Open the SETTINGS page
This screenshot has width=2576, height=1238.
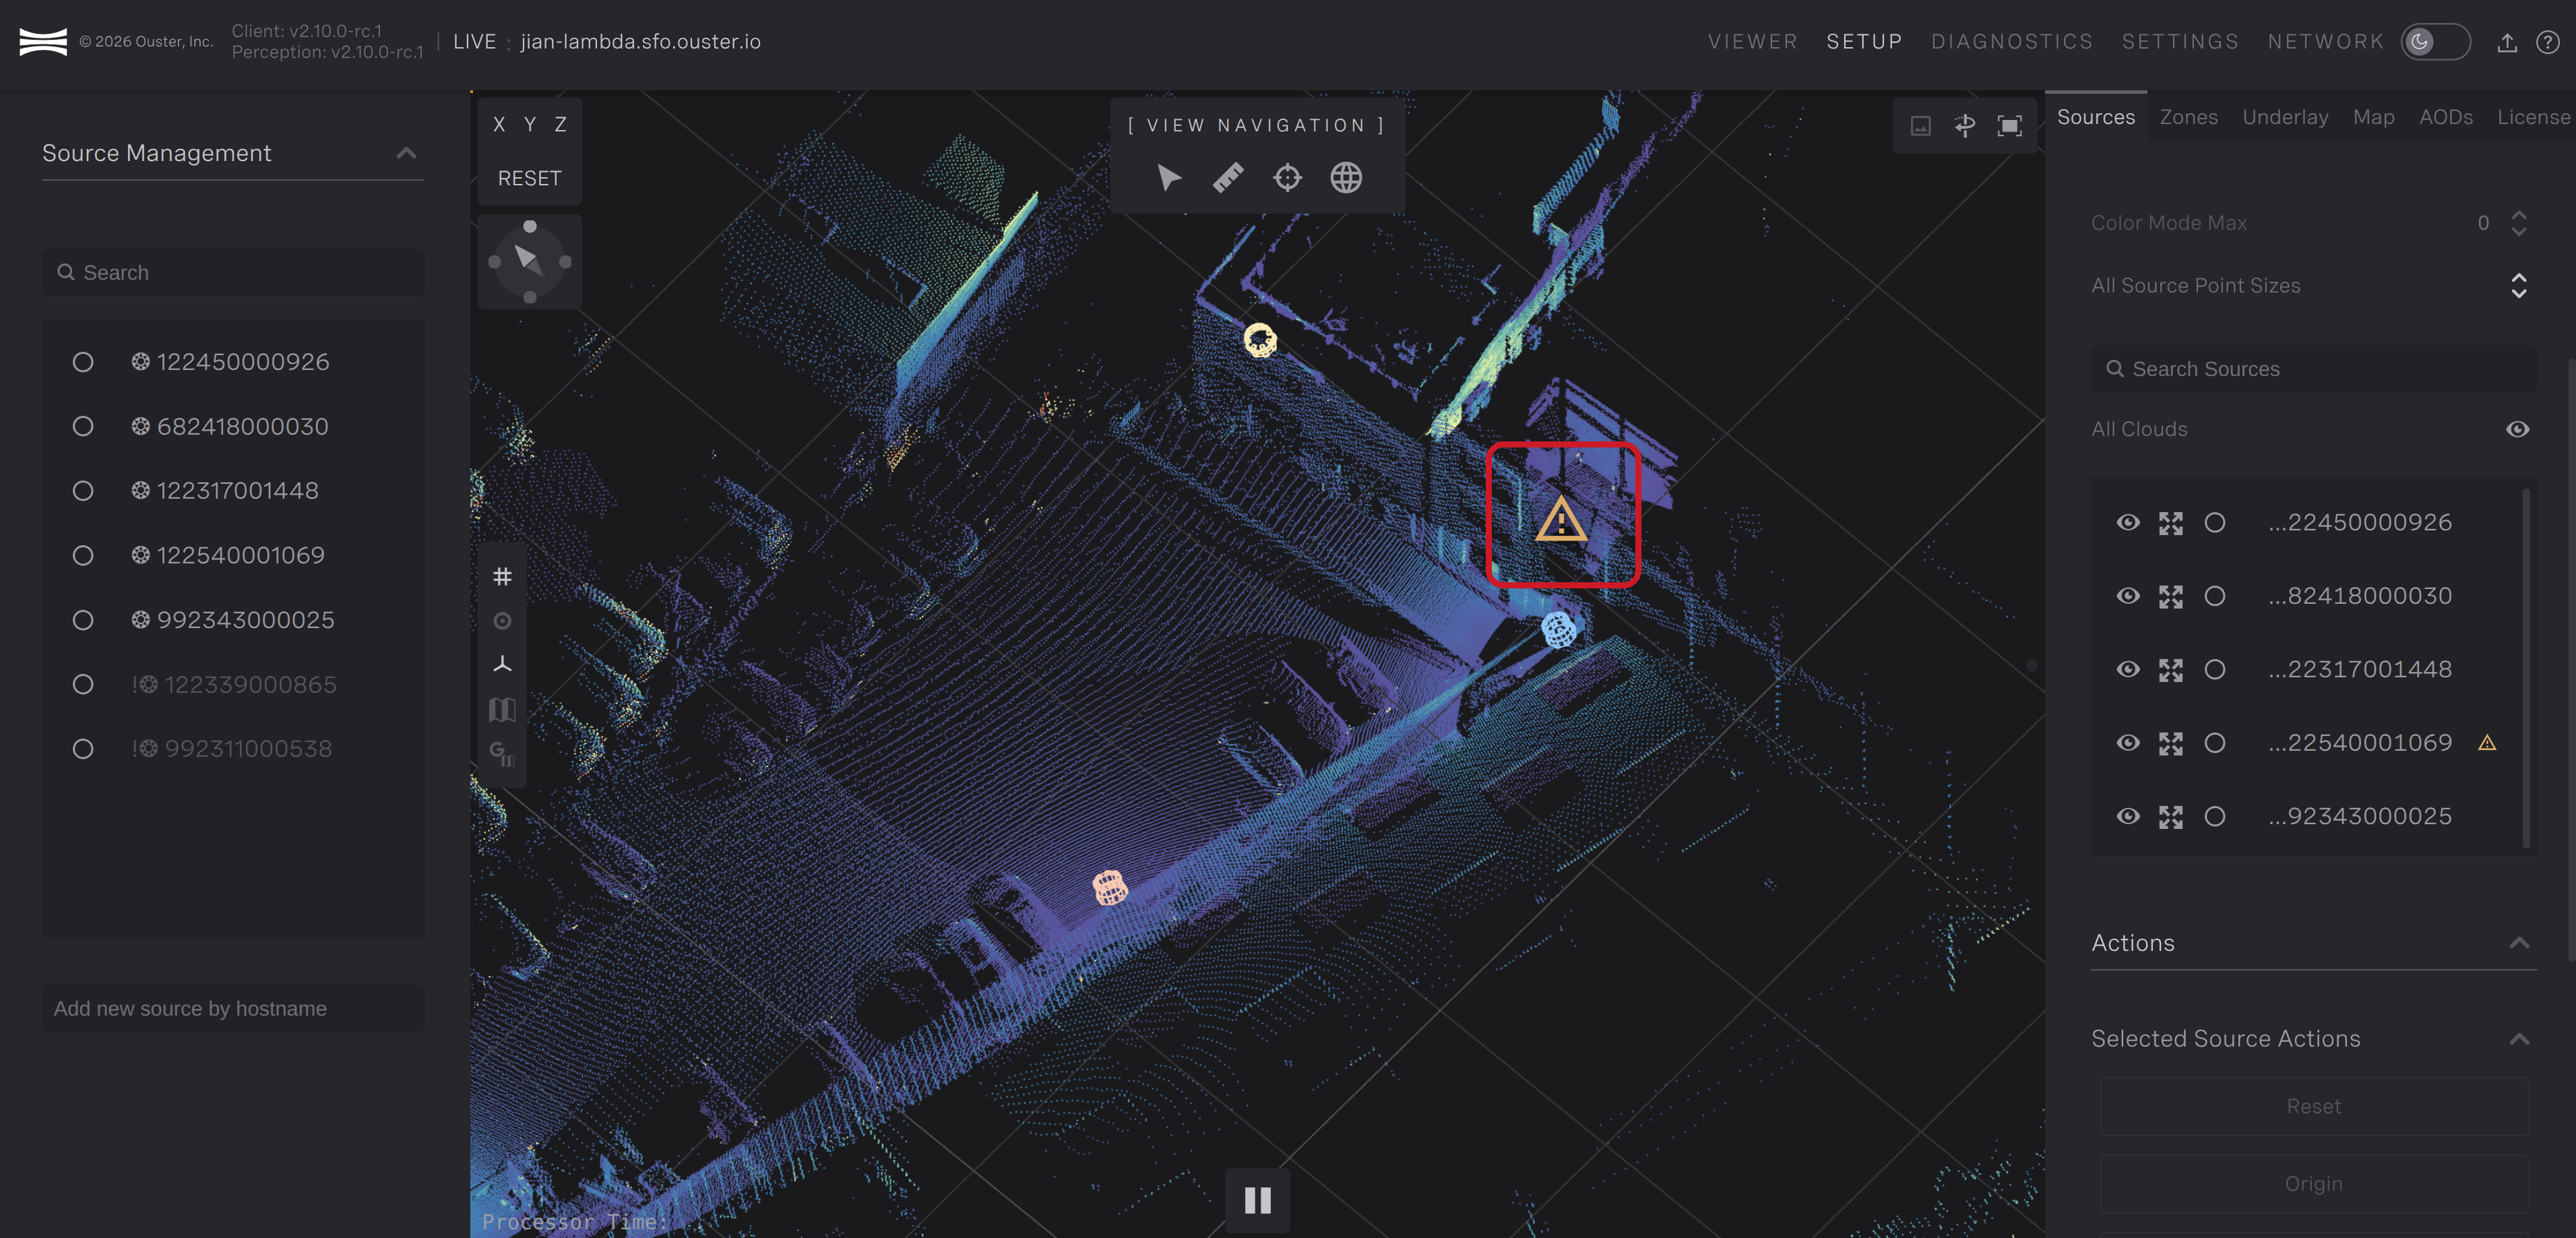2180,42
